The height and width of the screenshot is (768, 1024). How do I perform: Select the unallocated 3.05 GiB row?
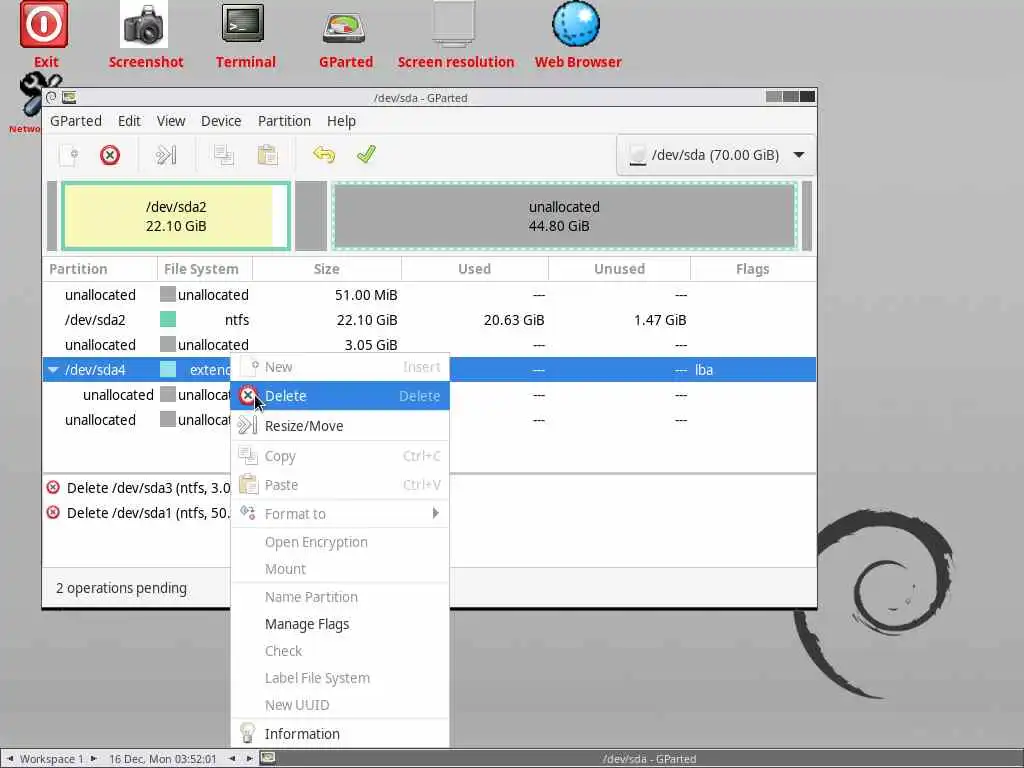[x=429, y=345]
